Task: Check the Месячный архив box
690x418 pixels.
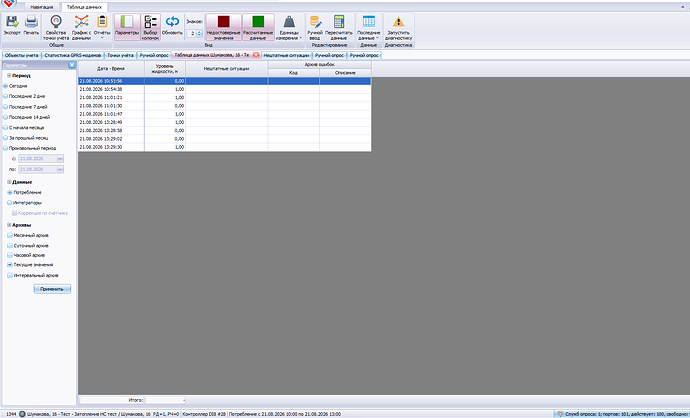Action: (10, 235)
